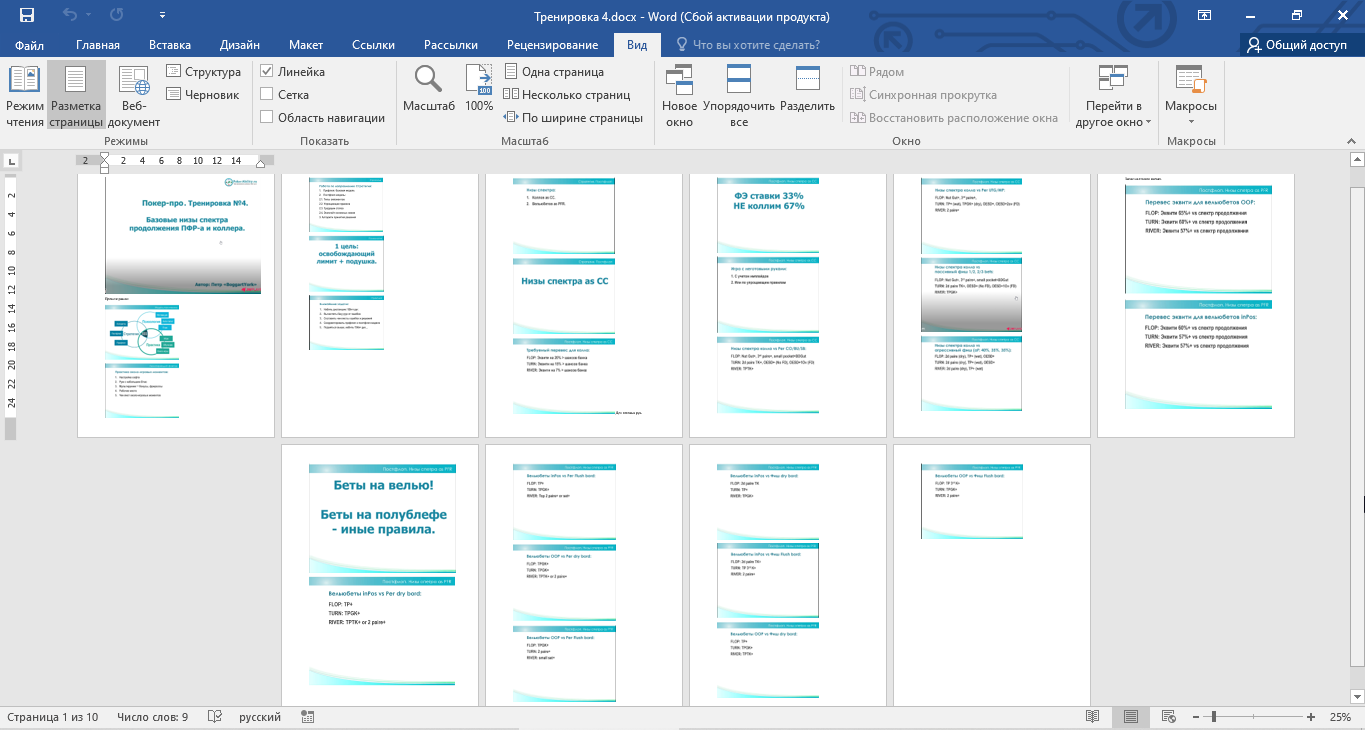Image resolution: width=1365 pixels, height=730 pixels.
Task: Click the macro recording status bar icon
Action: [x=308, y=717]
